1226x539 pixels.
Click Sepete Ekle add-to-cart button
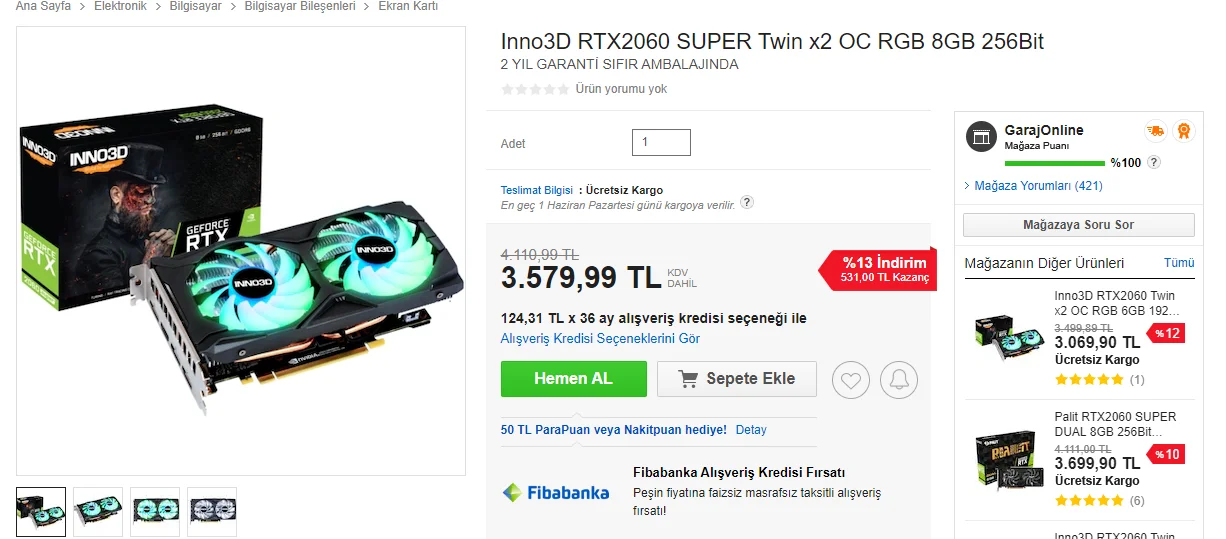(x=737, y=379)
